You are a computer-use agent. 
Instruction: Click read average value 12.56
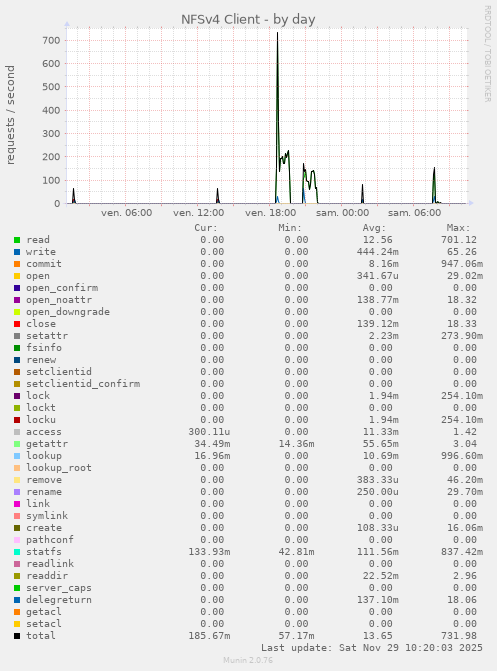[378, 240]
